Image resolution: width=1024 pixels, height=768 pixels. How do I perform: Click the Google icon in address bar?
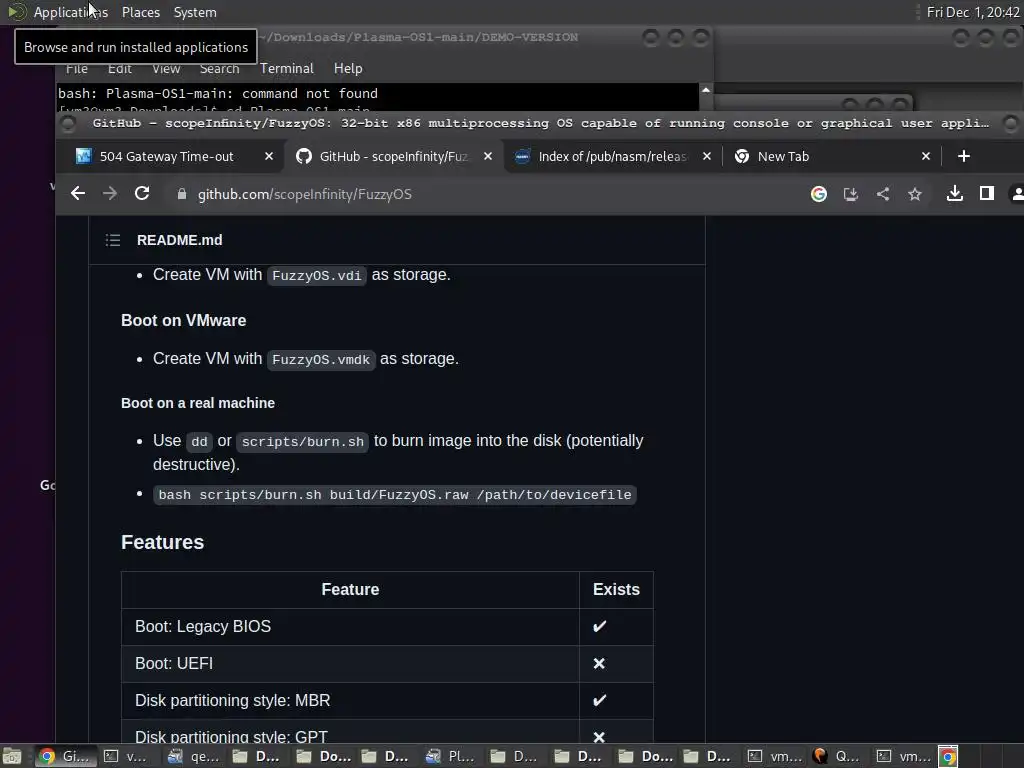818,194
